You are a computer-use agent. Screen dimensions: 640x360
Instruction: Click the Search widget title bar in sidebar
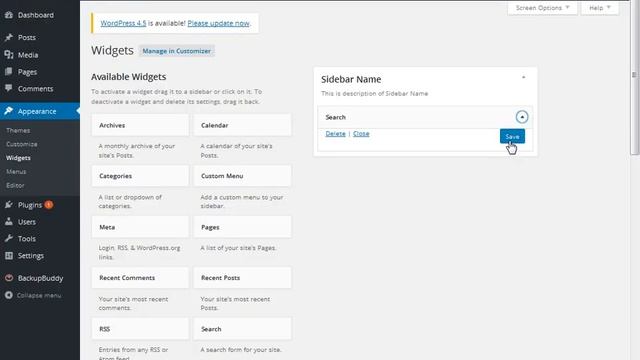click(x=425, y=117)
